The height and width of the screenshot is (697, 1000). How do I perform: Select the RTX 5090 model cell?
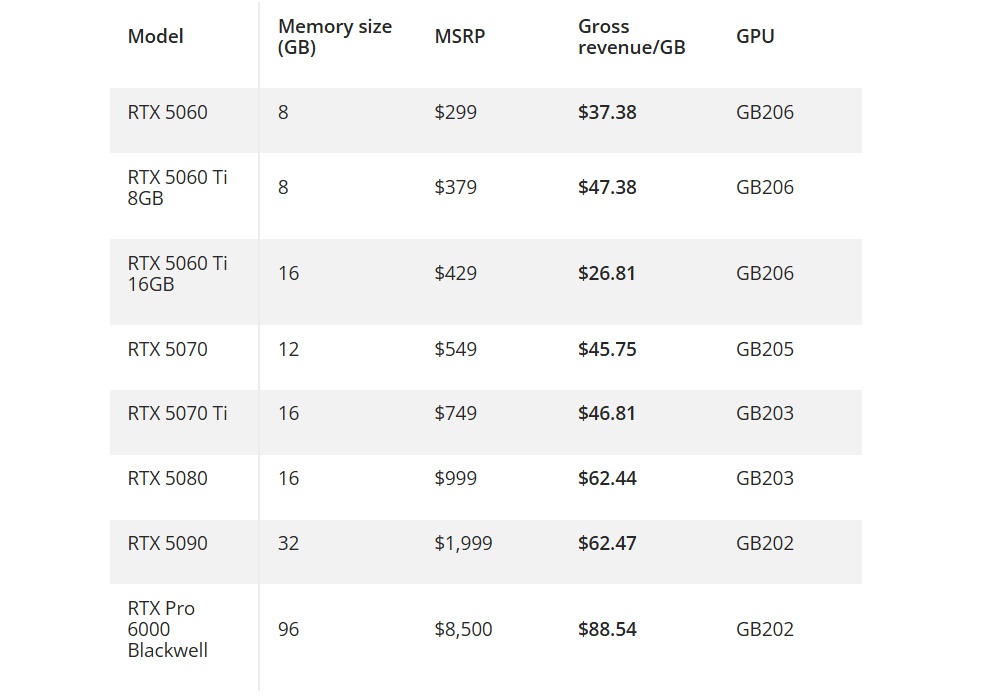click(168, 543)
